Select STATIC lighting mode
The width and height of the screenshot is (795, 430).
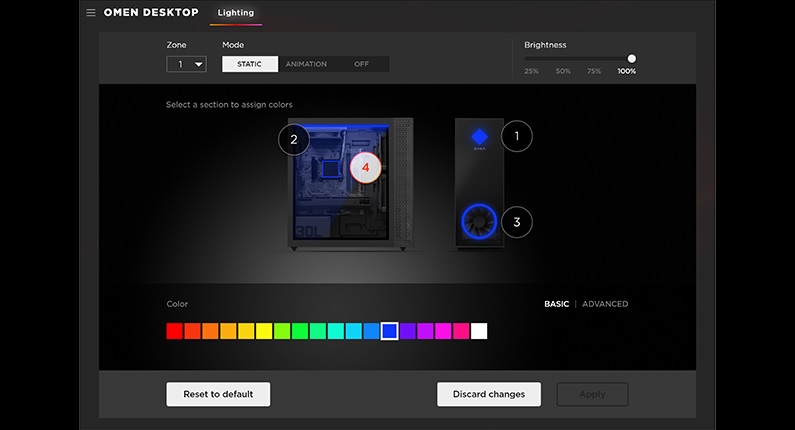coord(249,64)
